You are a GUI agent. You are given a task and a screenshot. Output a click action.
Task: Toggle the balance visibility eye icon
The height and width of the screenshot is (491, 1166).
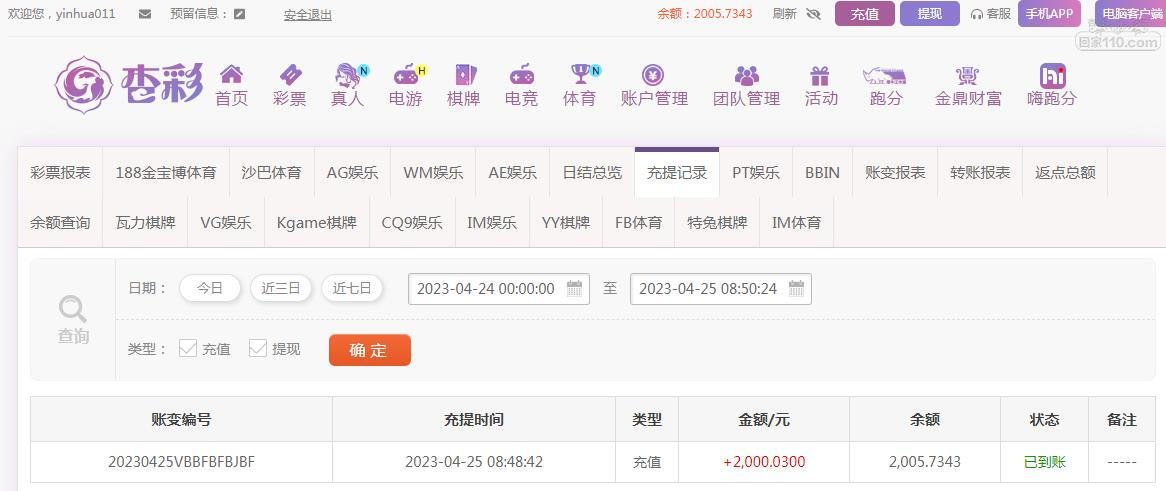(813, 13)
